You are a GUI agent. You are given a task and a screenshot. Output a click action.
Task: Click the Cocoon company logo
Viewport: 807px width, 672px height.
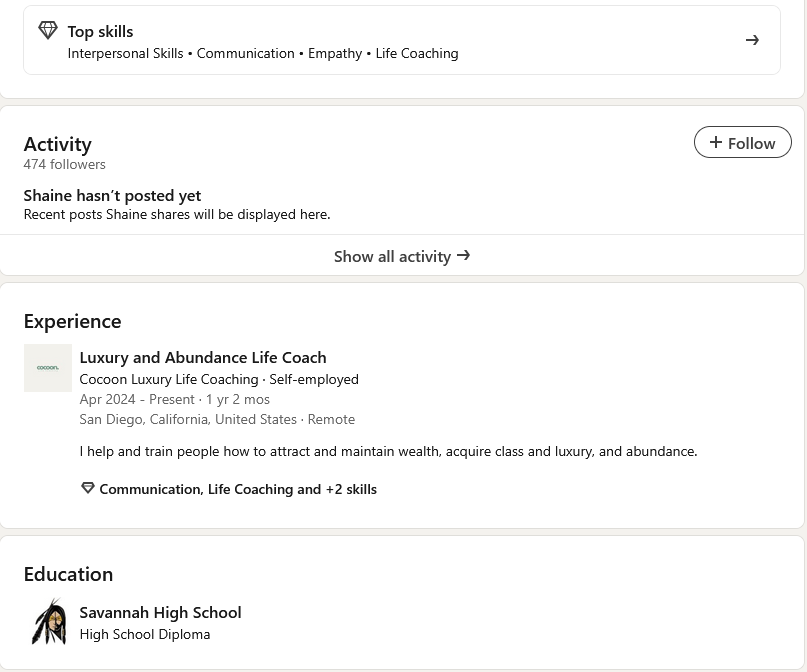pos(48,368)
